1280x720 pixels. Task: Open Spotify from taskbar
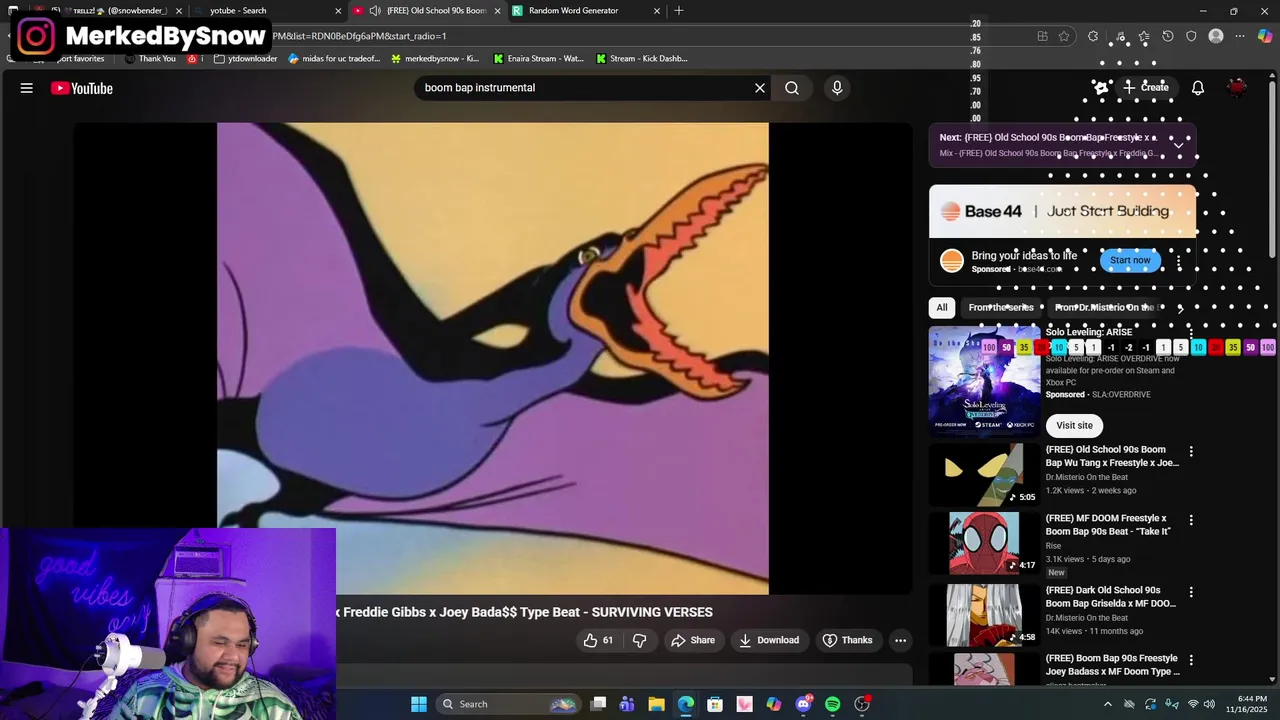pos(832,704)
